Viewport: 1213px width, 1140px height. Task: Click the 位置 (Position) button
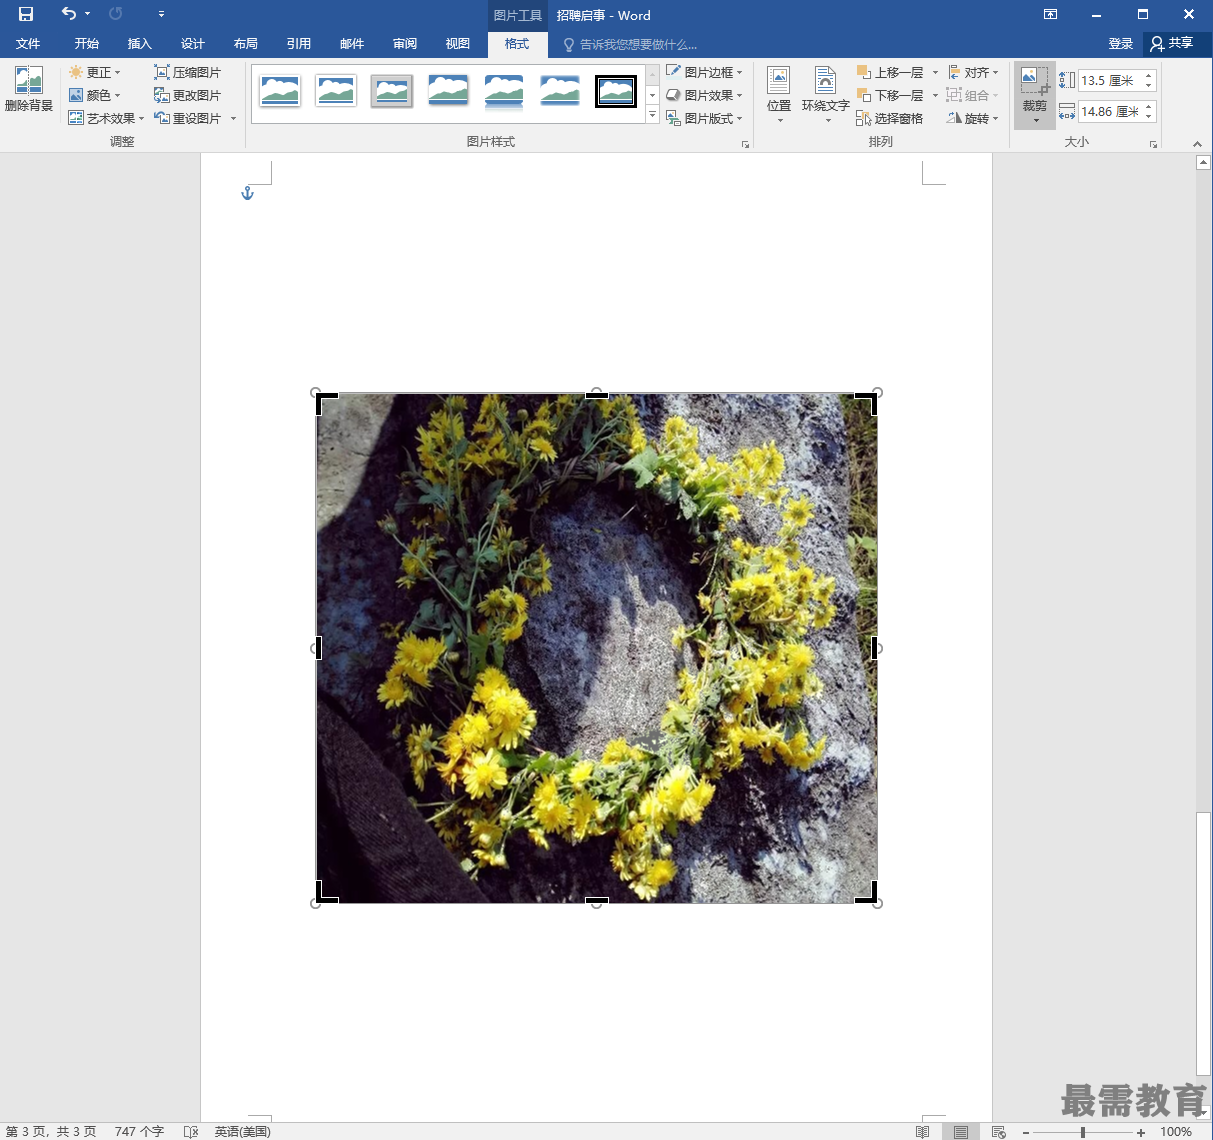(779, 94)
